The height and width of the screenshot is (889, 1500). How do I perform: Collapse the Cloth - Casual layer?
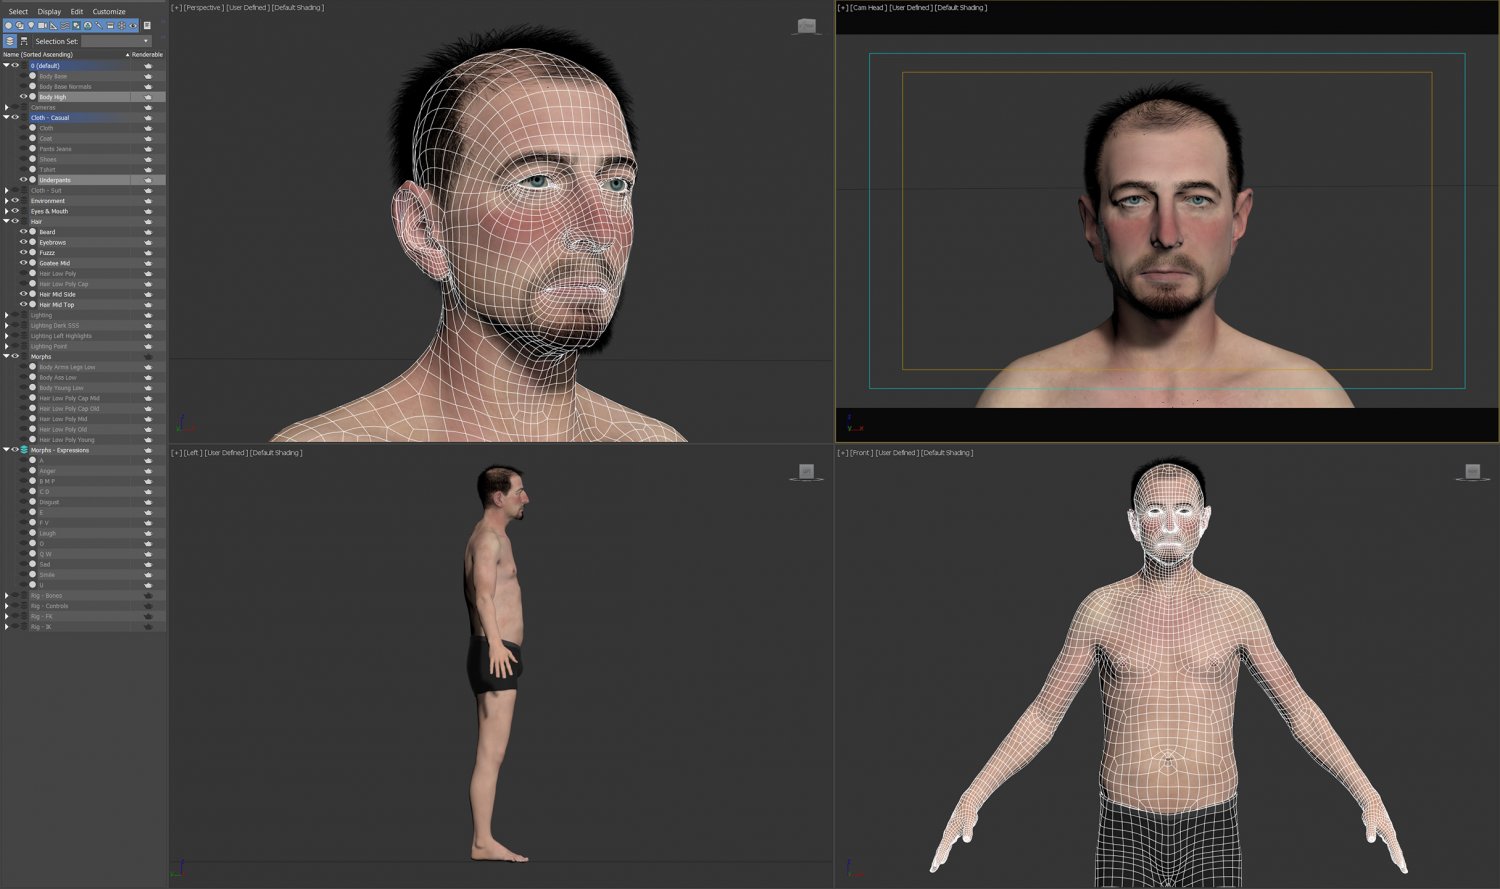coord(7,117)
